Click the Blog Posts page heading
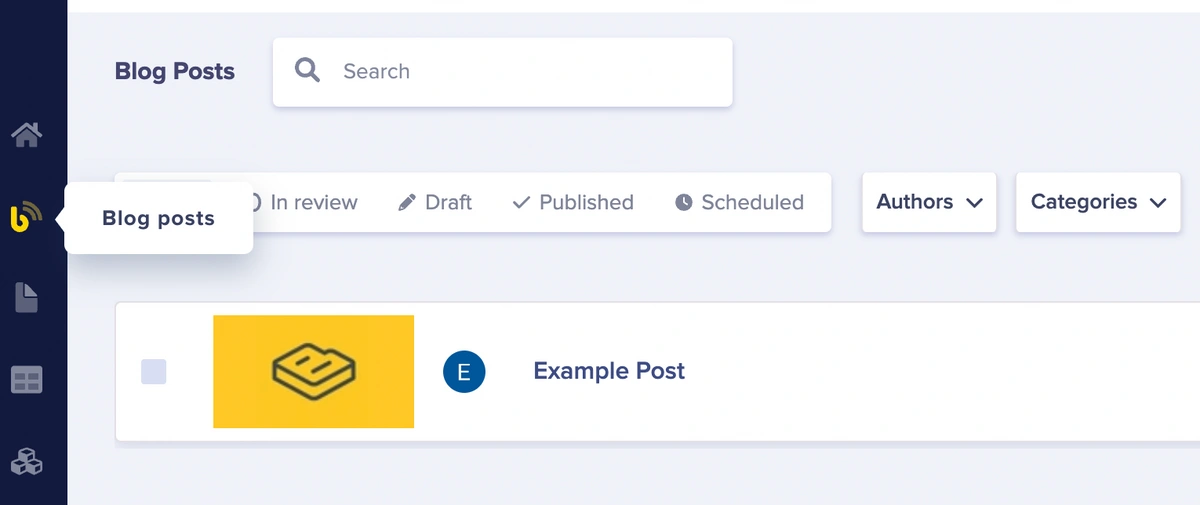 point(175,72)
